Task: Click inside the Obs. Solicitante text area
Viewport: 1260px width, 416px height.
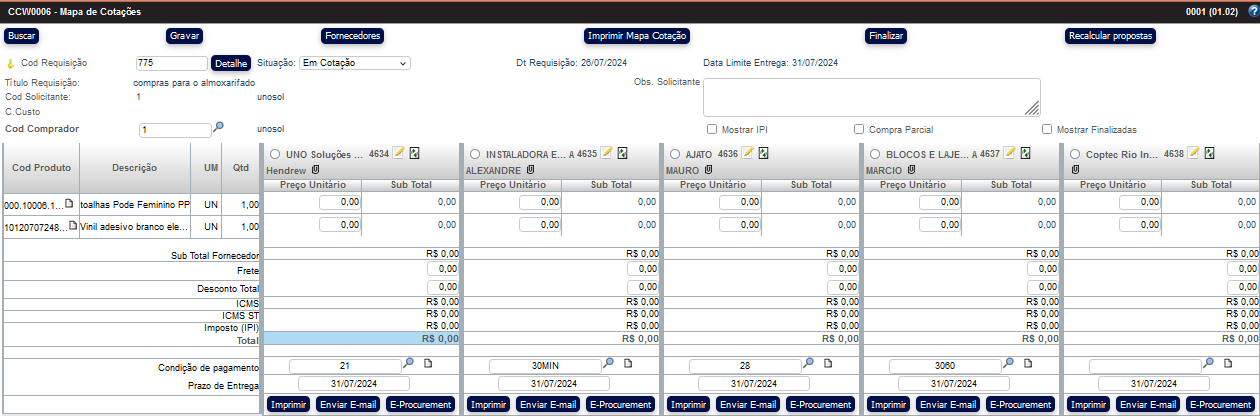Action: coord(871,97)
